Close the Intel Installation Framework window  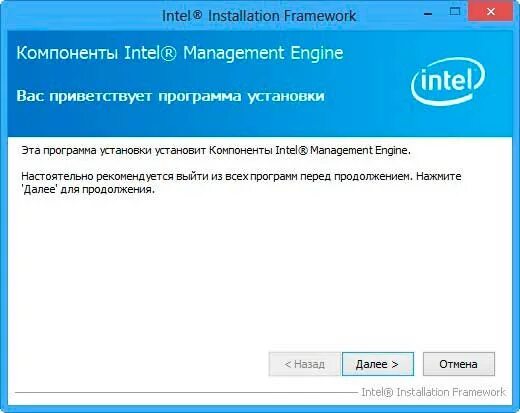490,12
